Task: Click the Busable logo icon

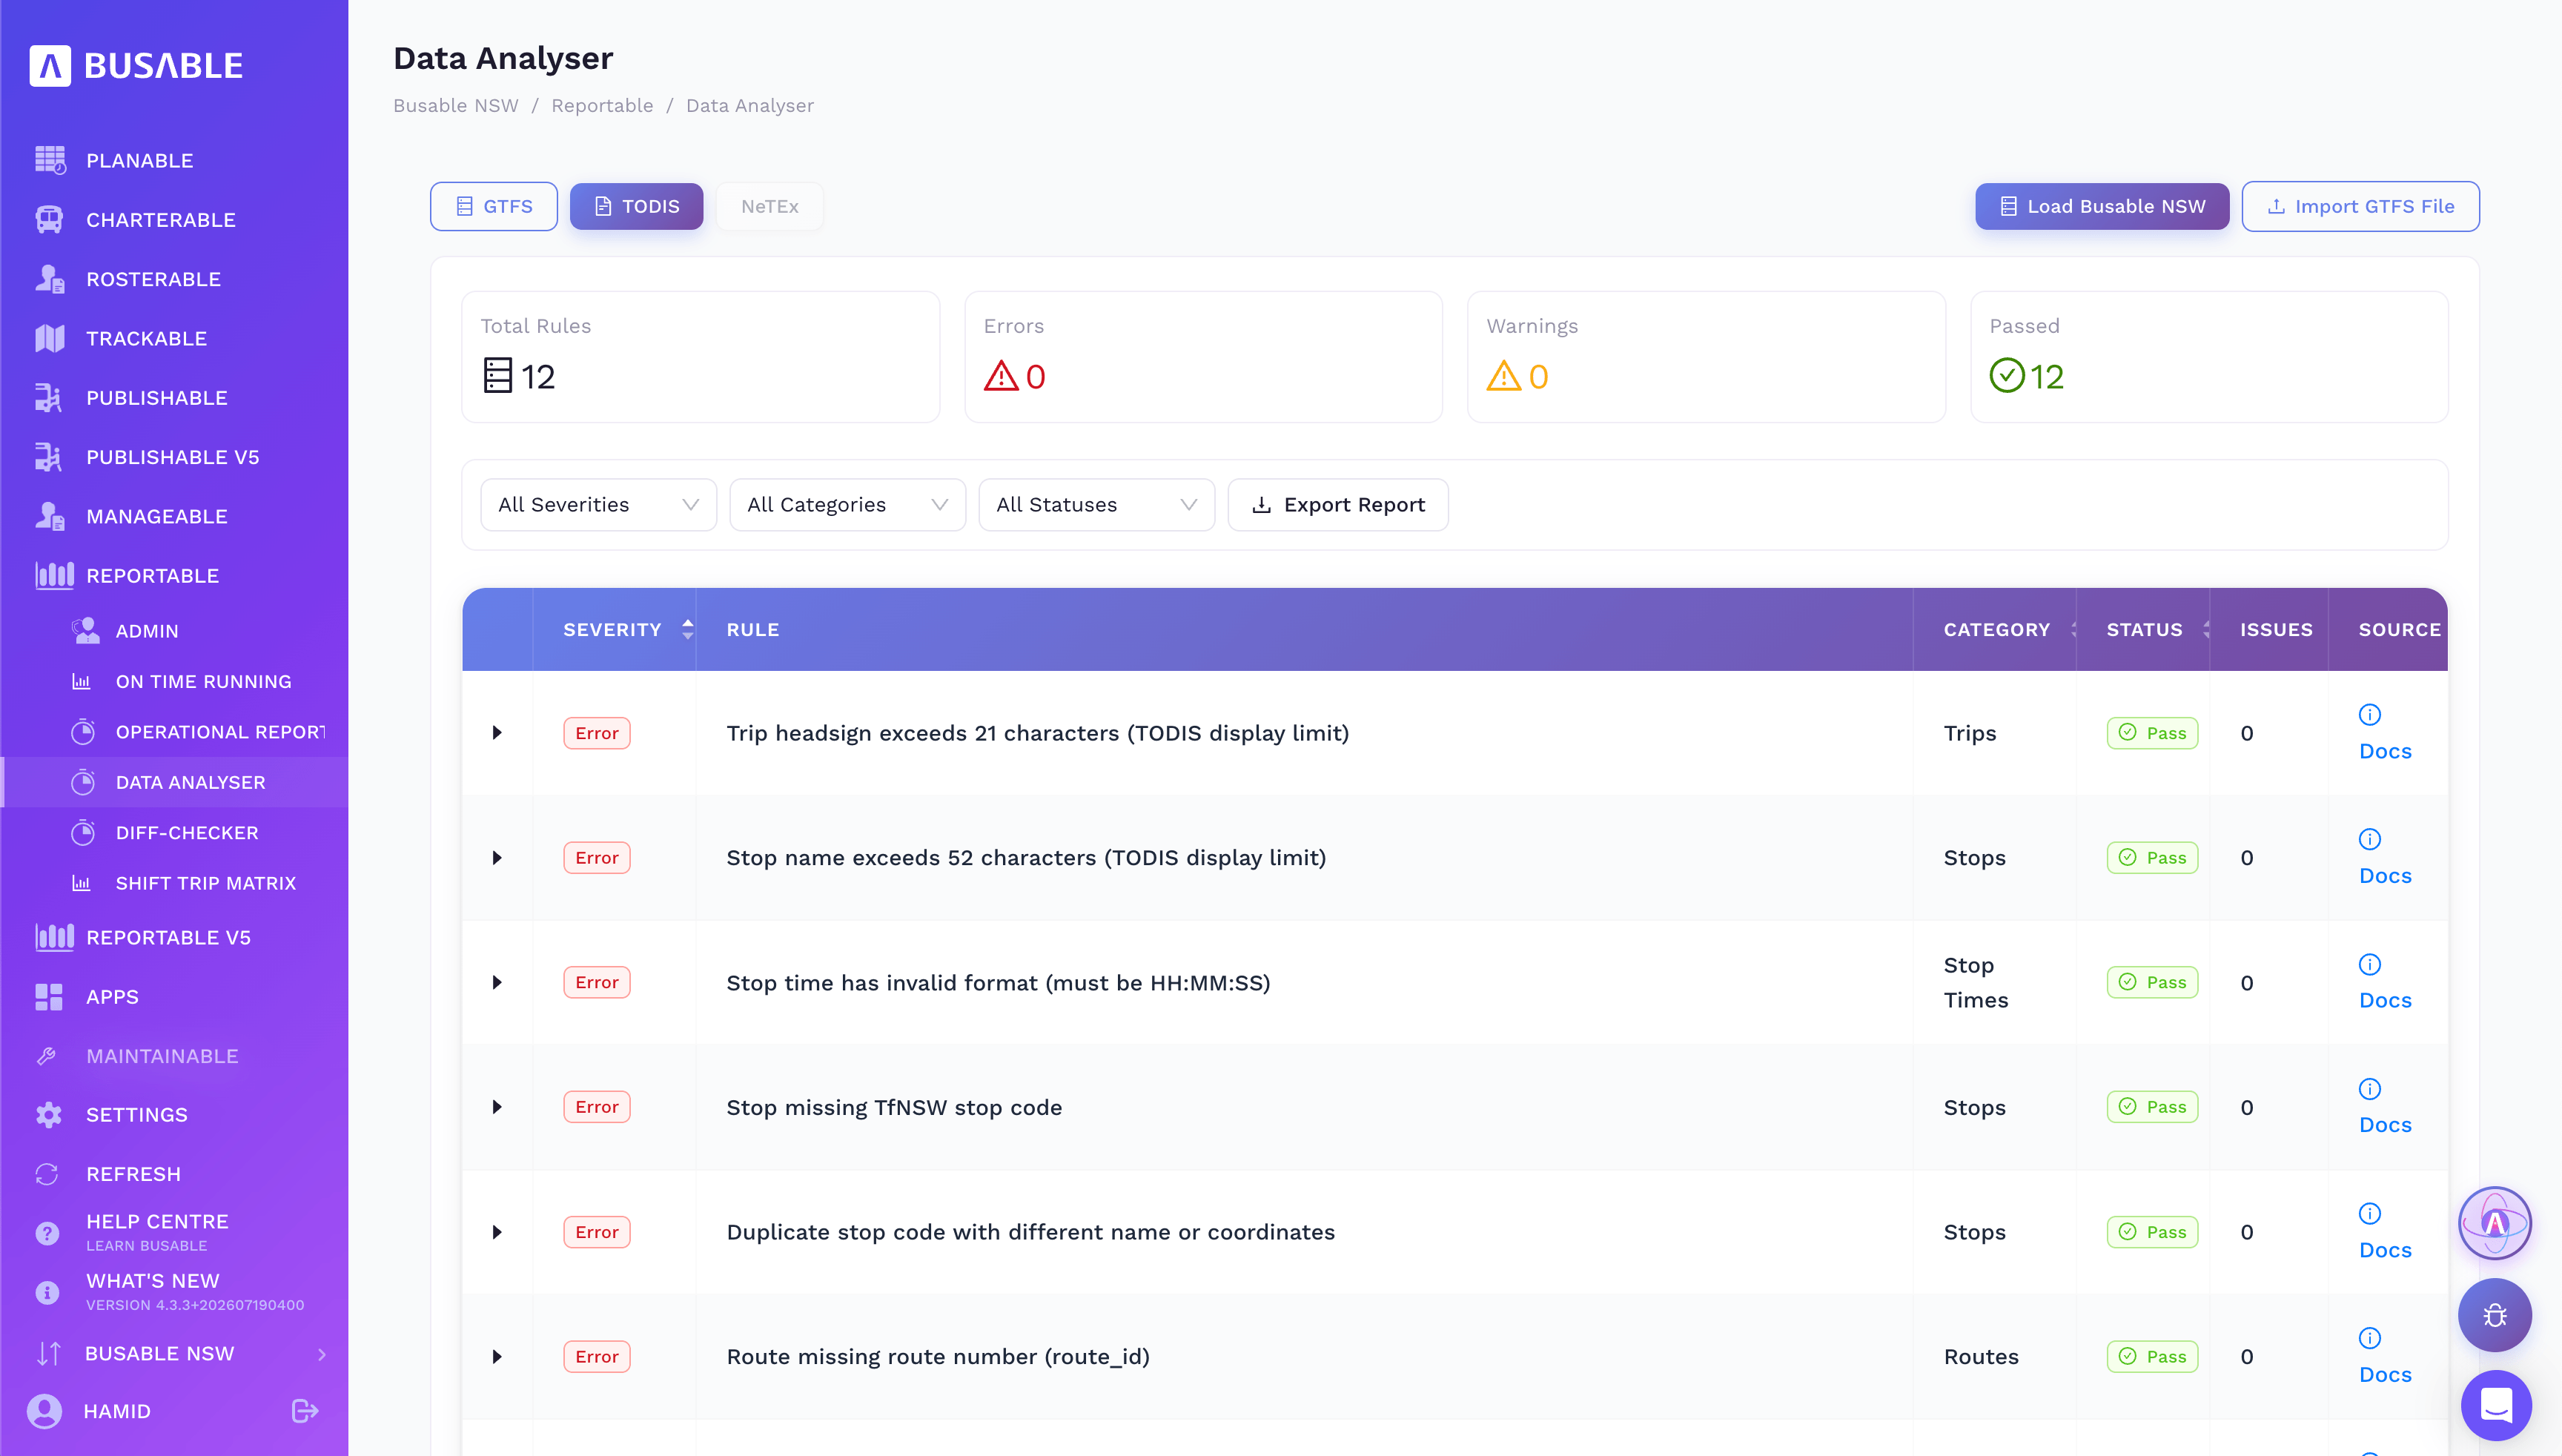Action: pyautogui.click(x=50, y=66)
